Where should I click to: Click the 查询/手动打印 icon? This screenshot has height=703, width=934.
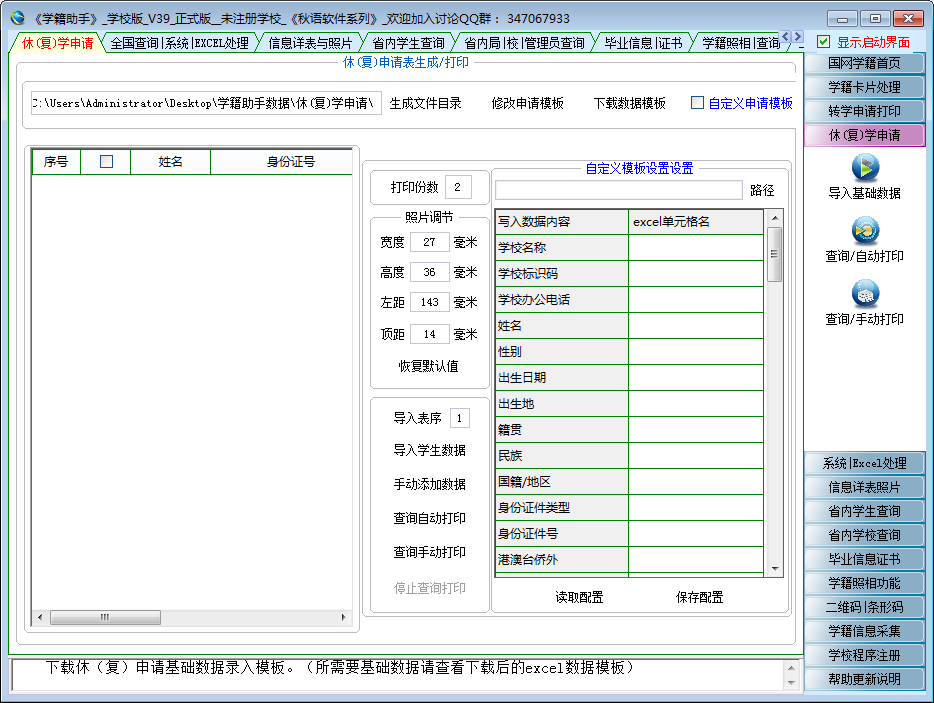coord(864,293)
